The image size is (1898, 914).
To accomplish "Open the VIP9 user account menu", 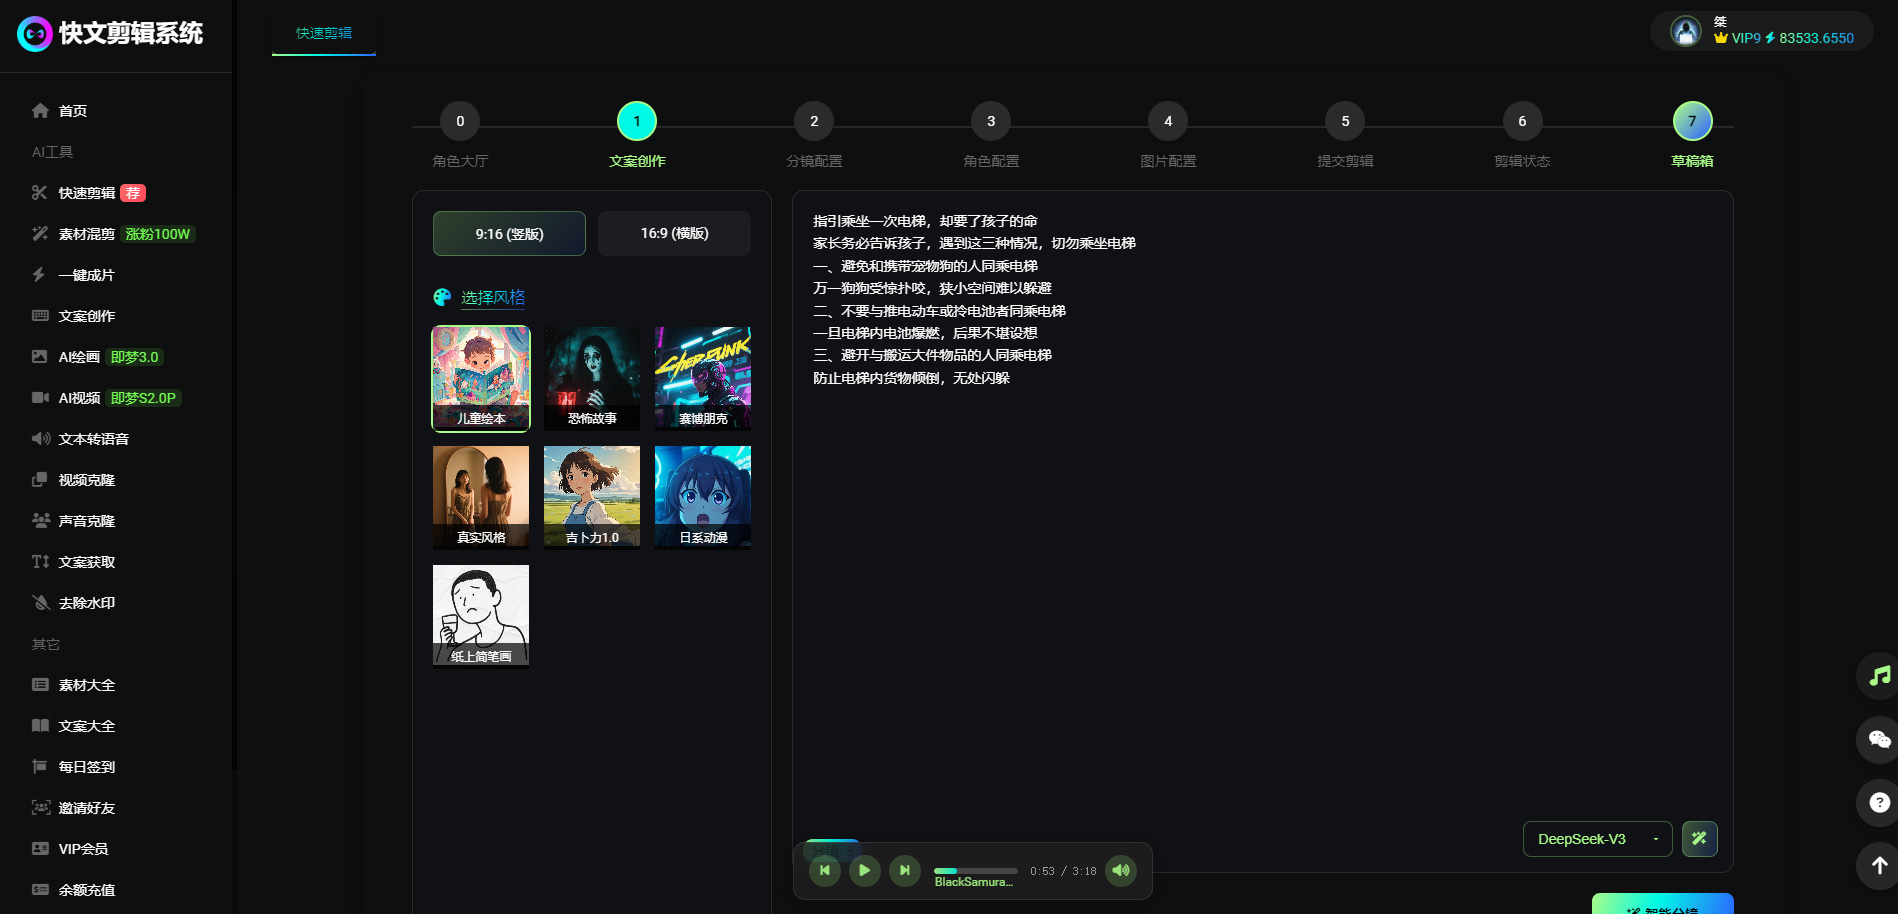I will [1761, 31].
